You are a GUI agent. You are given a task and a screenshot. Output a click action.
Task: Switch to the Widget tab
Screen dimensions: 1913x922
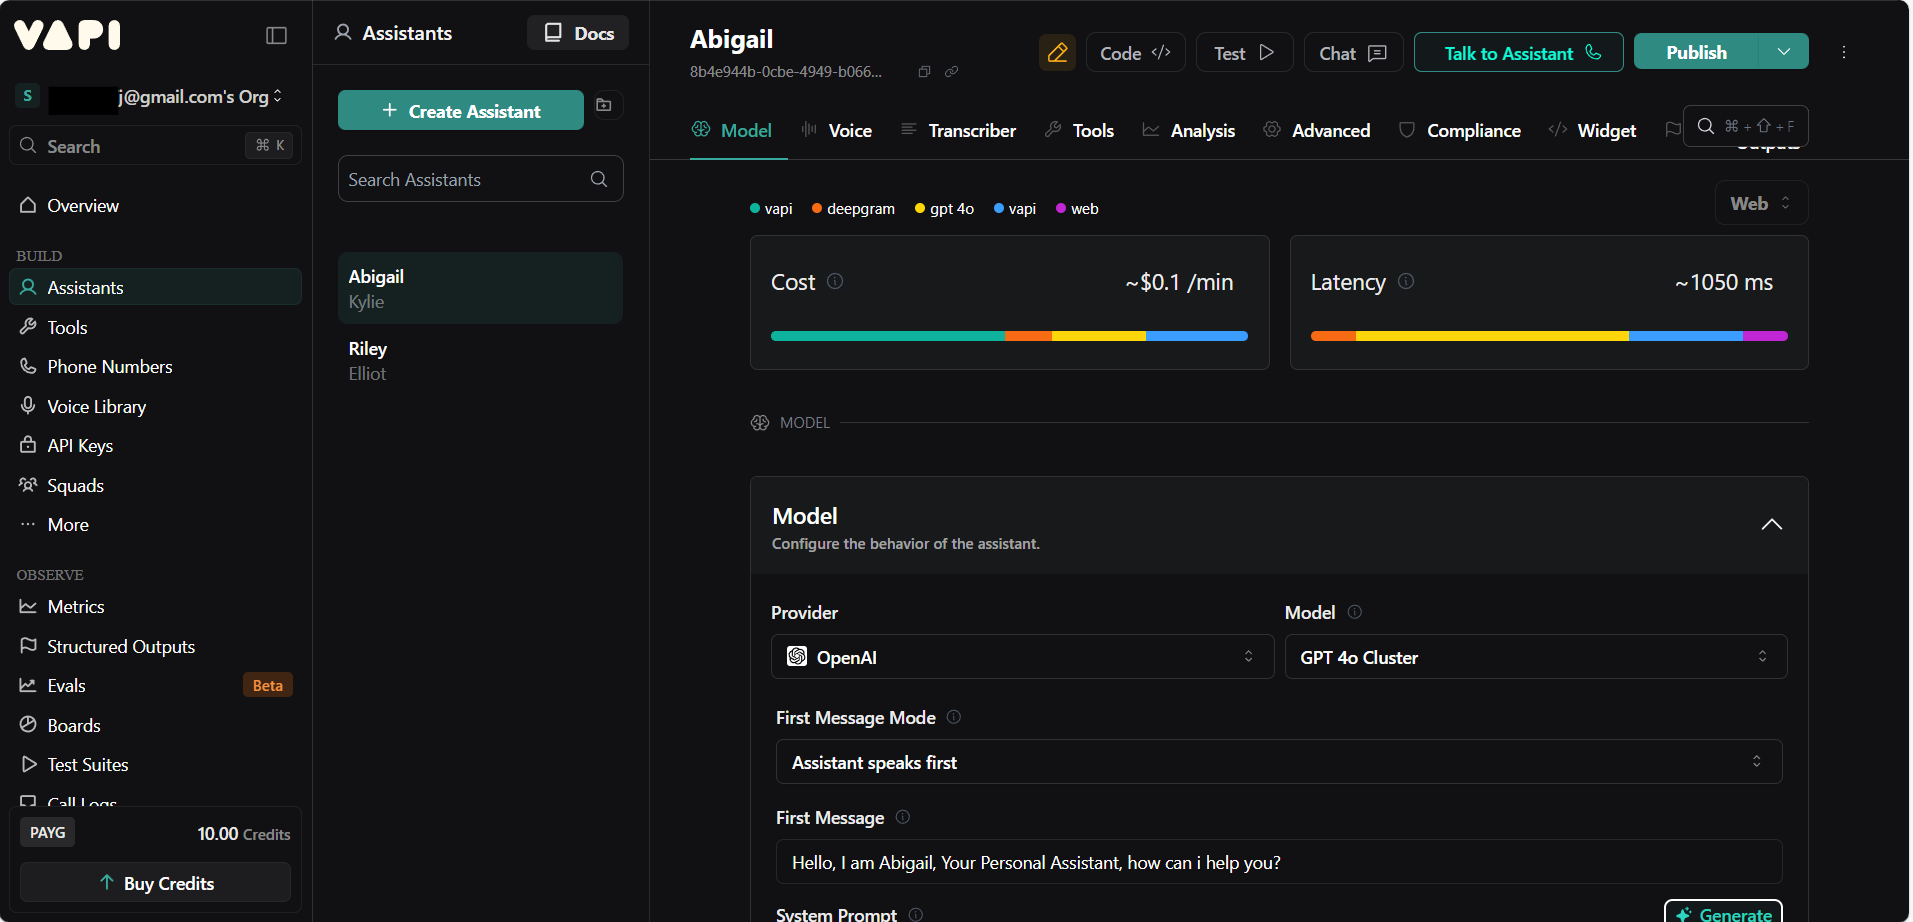click(1592, 130)
